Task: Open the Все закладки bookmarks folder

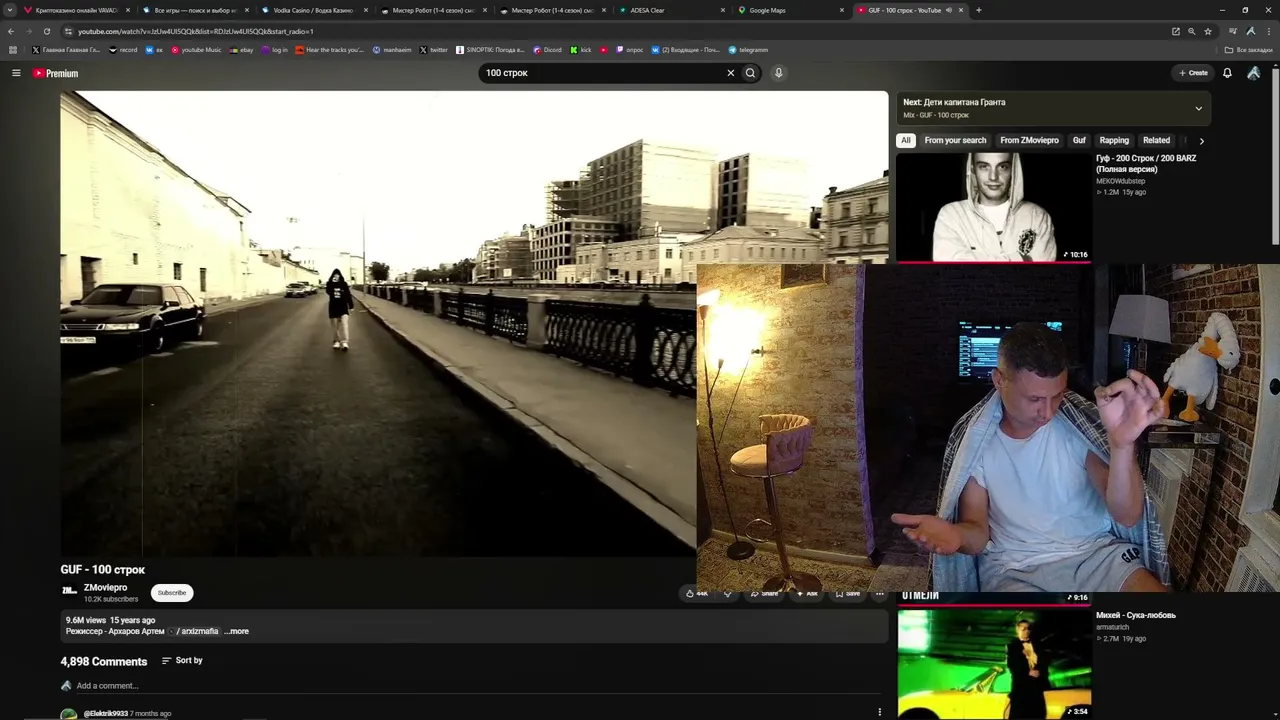Action: (1249, 50)
